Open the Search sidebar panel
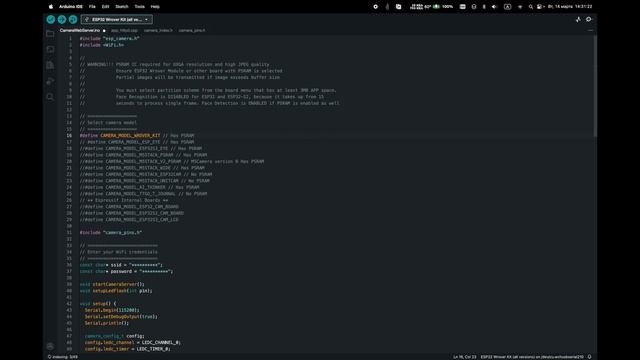This screenshot has width=640, height=360. 50,97
